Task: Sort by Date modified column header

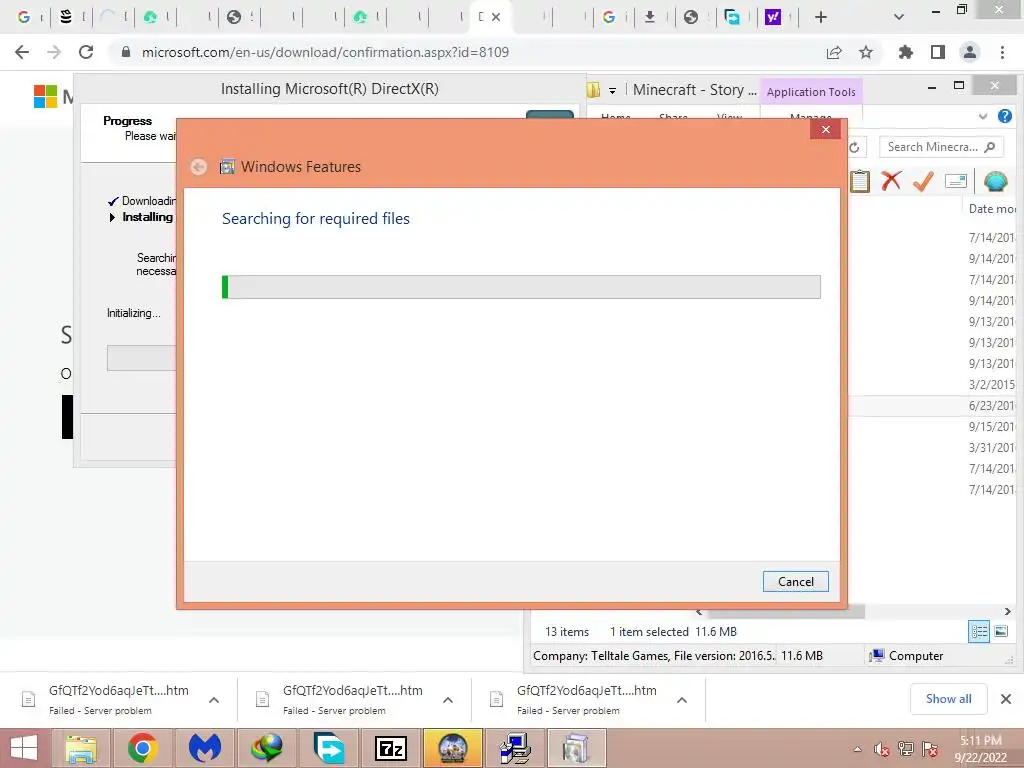Action: coord(991,208)
